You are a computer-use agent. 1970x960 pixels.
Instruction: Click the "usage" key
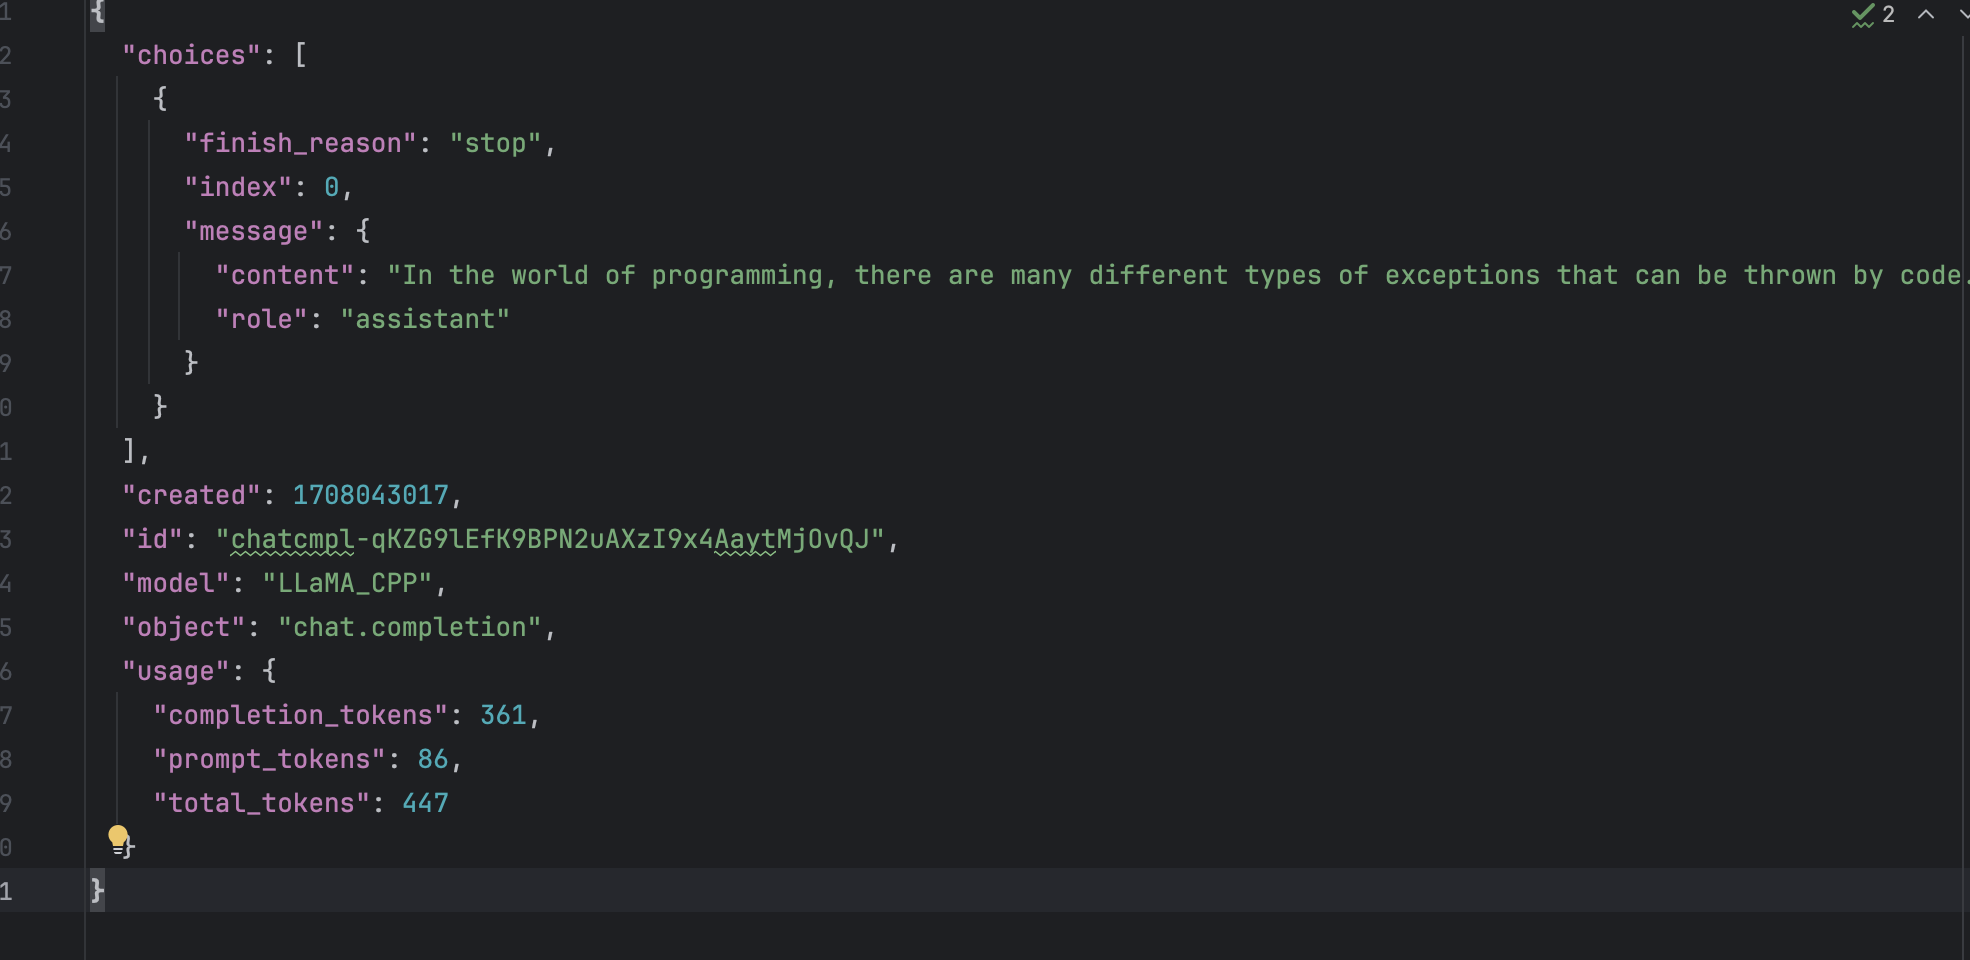(176, 671)
